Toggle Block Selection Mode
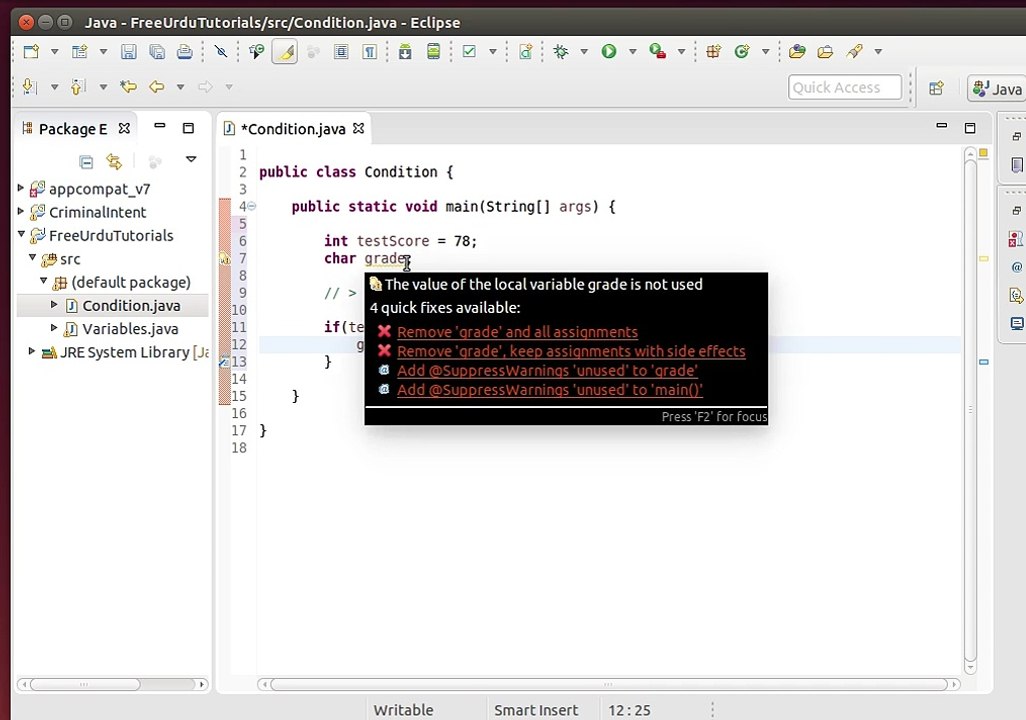The width and height of the screenshot is (1026, 720). point(341,51)
